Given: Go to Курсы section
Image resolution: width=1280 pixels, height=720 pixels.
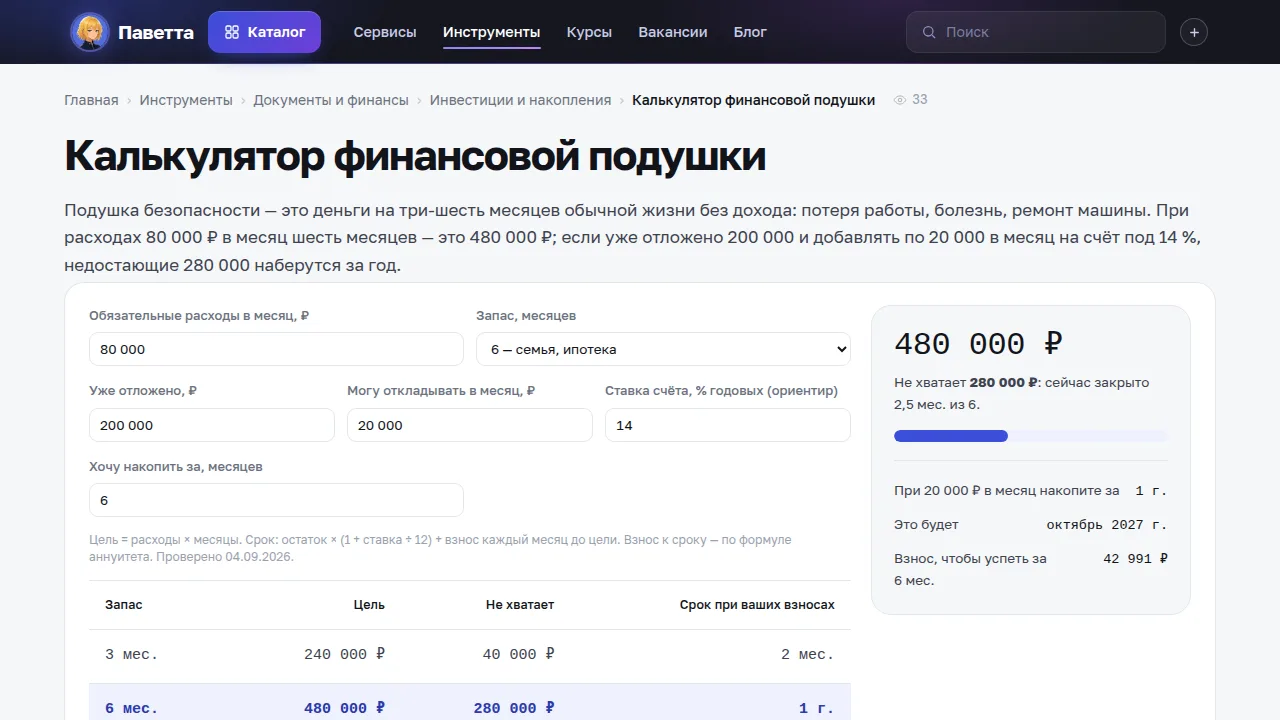Looking at the screenshot, I should (589, 32).
